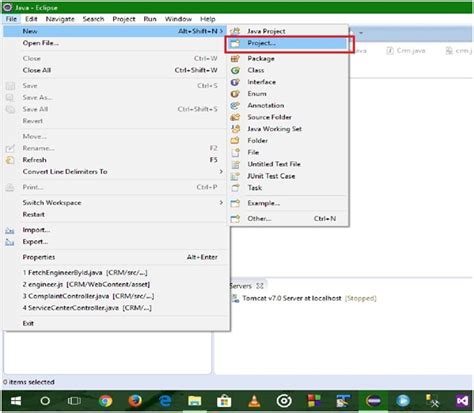This screenshot has height=413, width=474.
Task: Click the Project... wizard icon
Action: click(235, 43)
